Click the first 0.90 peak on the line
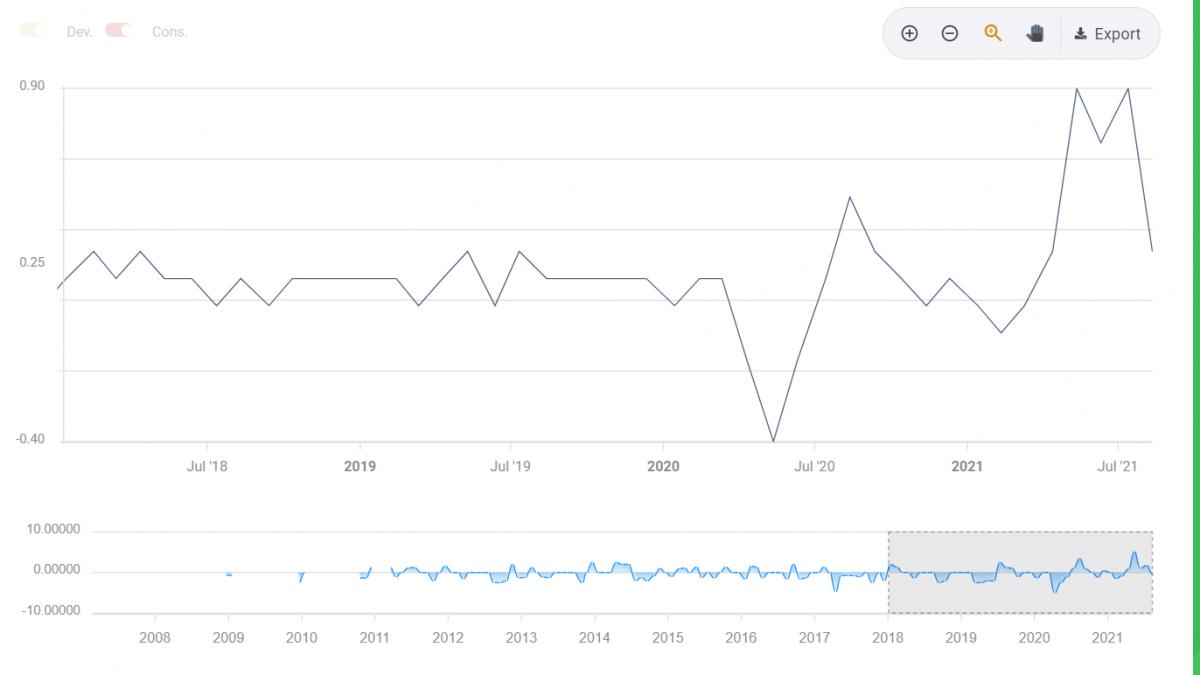This screenshot has height=675, width=1200. (x=1076, y=88)
